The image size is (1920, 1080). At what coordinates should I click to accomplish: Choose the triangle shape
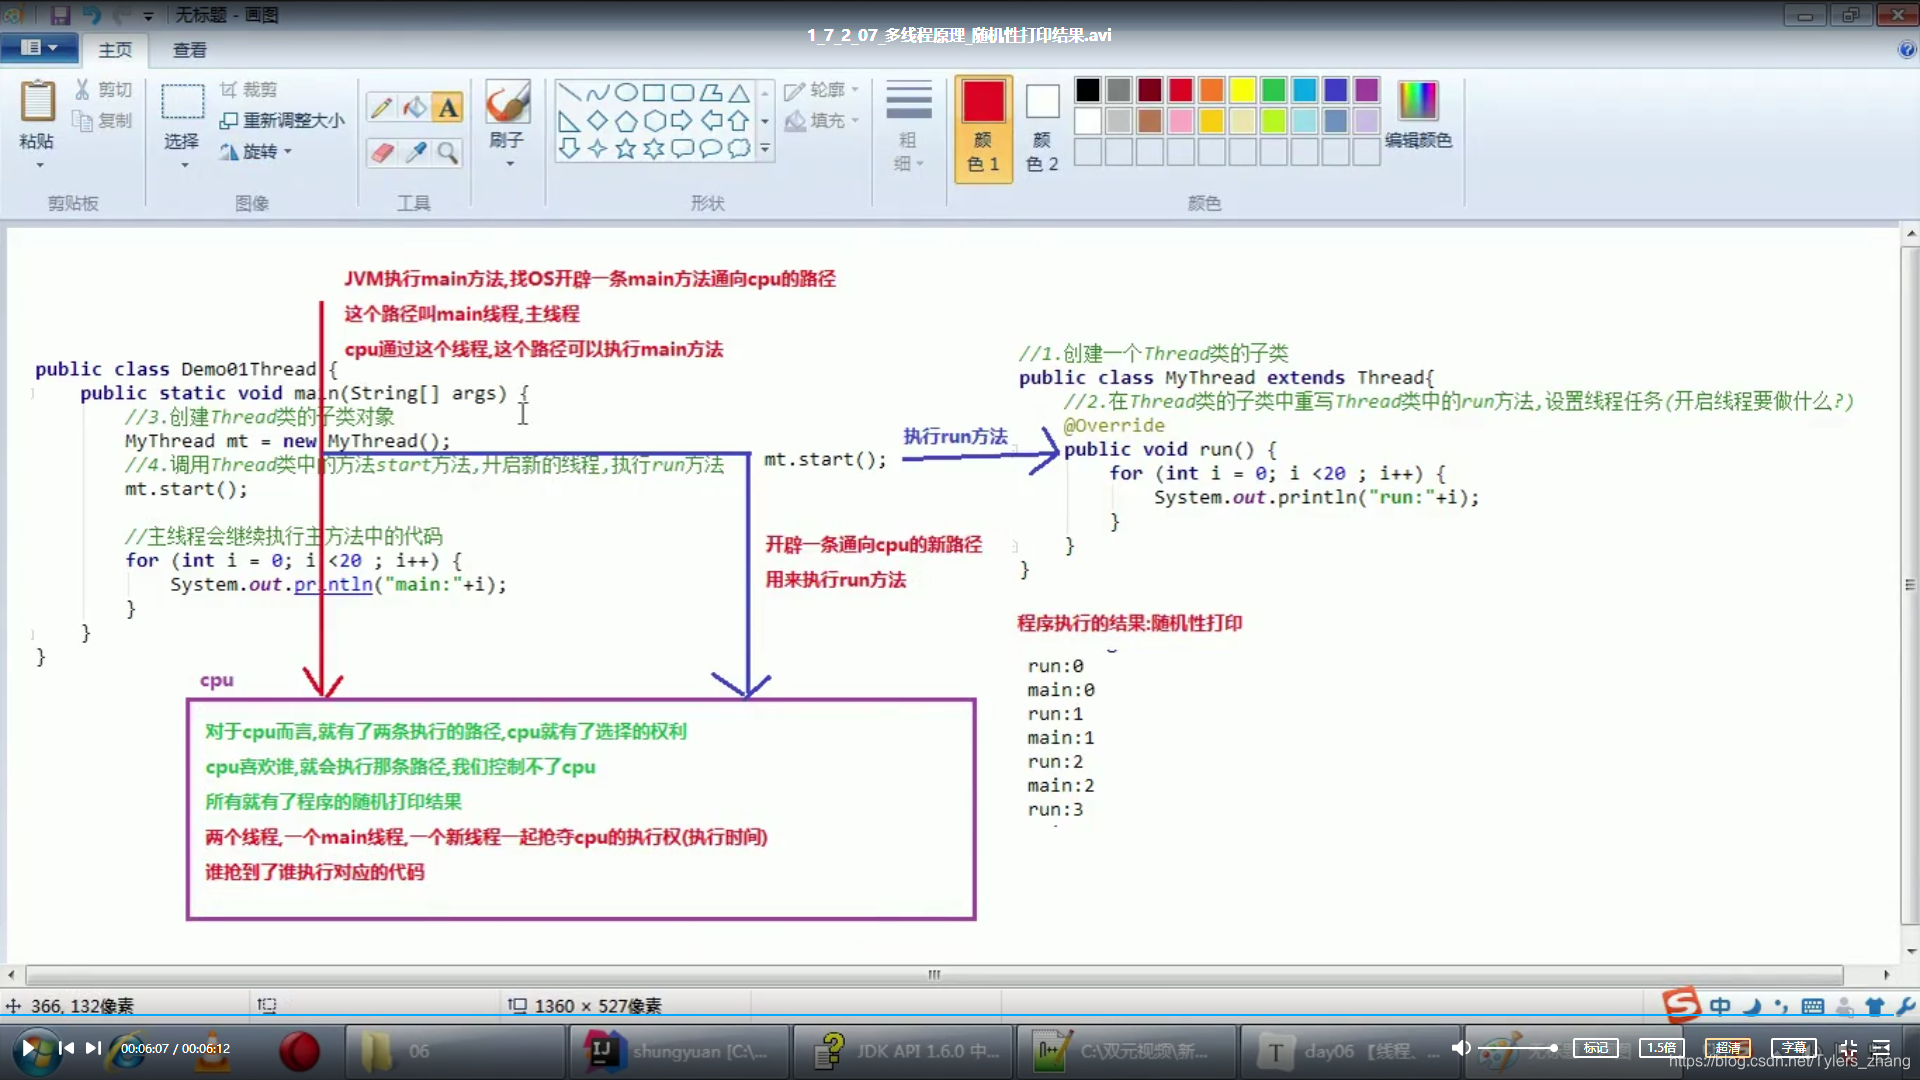click(x=739, y=93)
